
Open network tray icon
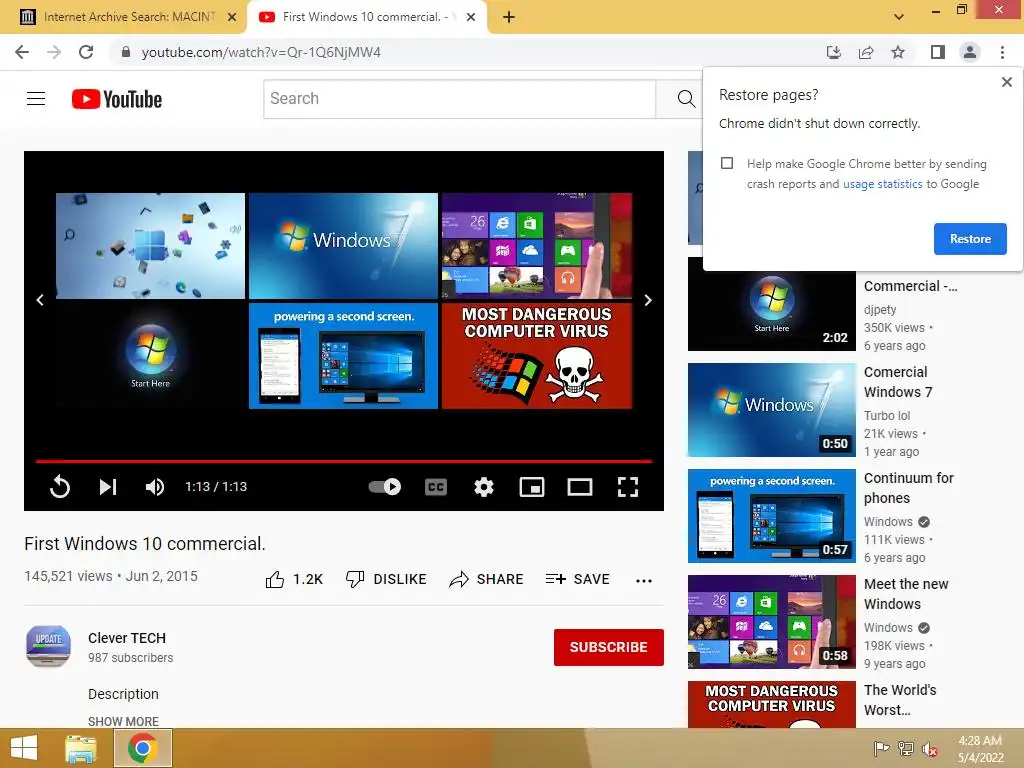click(906, 748)
